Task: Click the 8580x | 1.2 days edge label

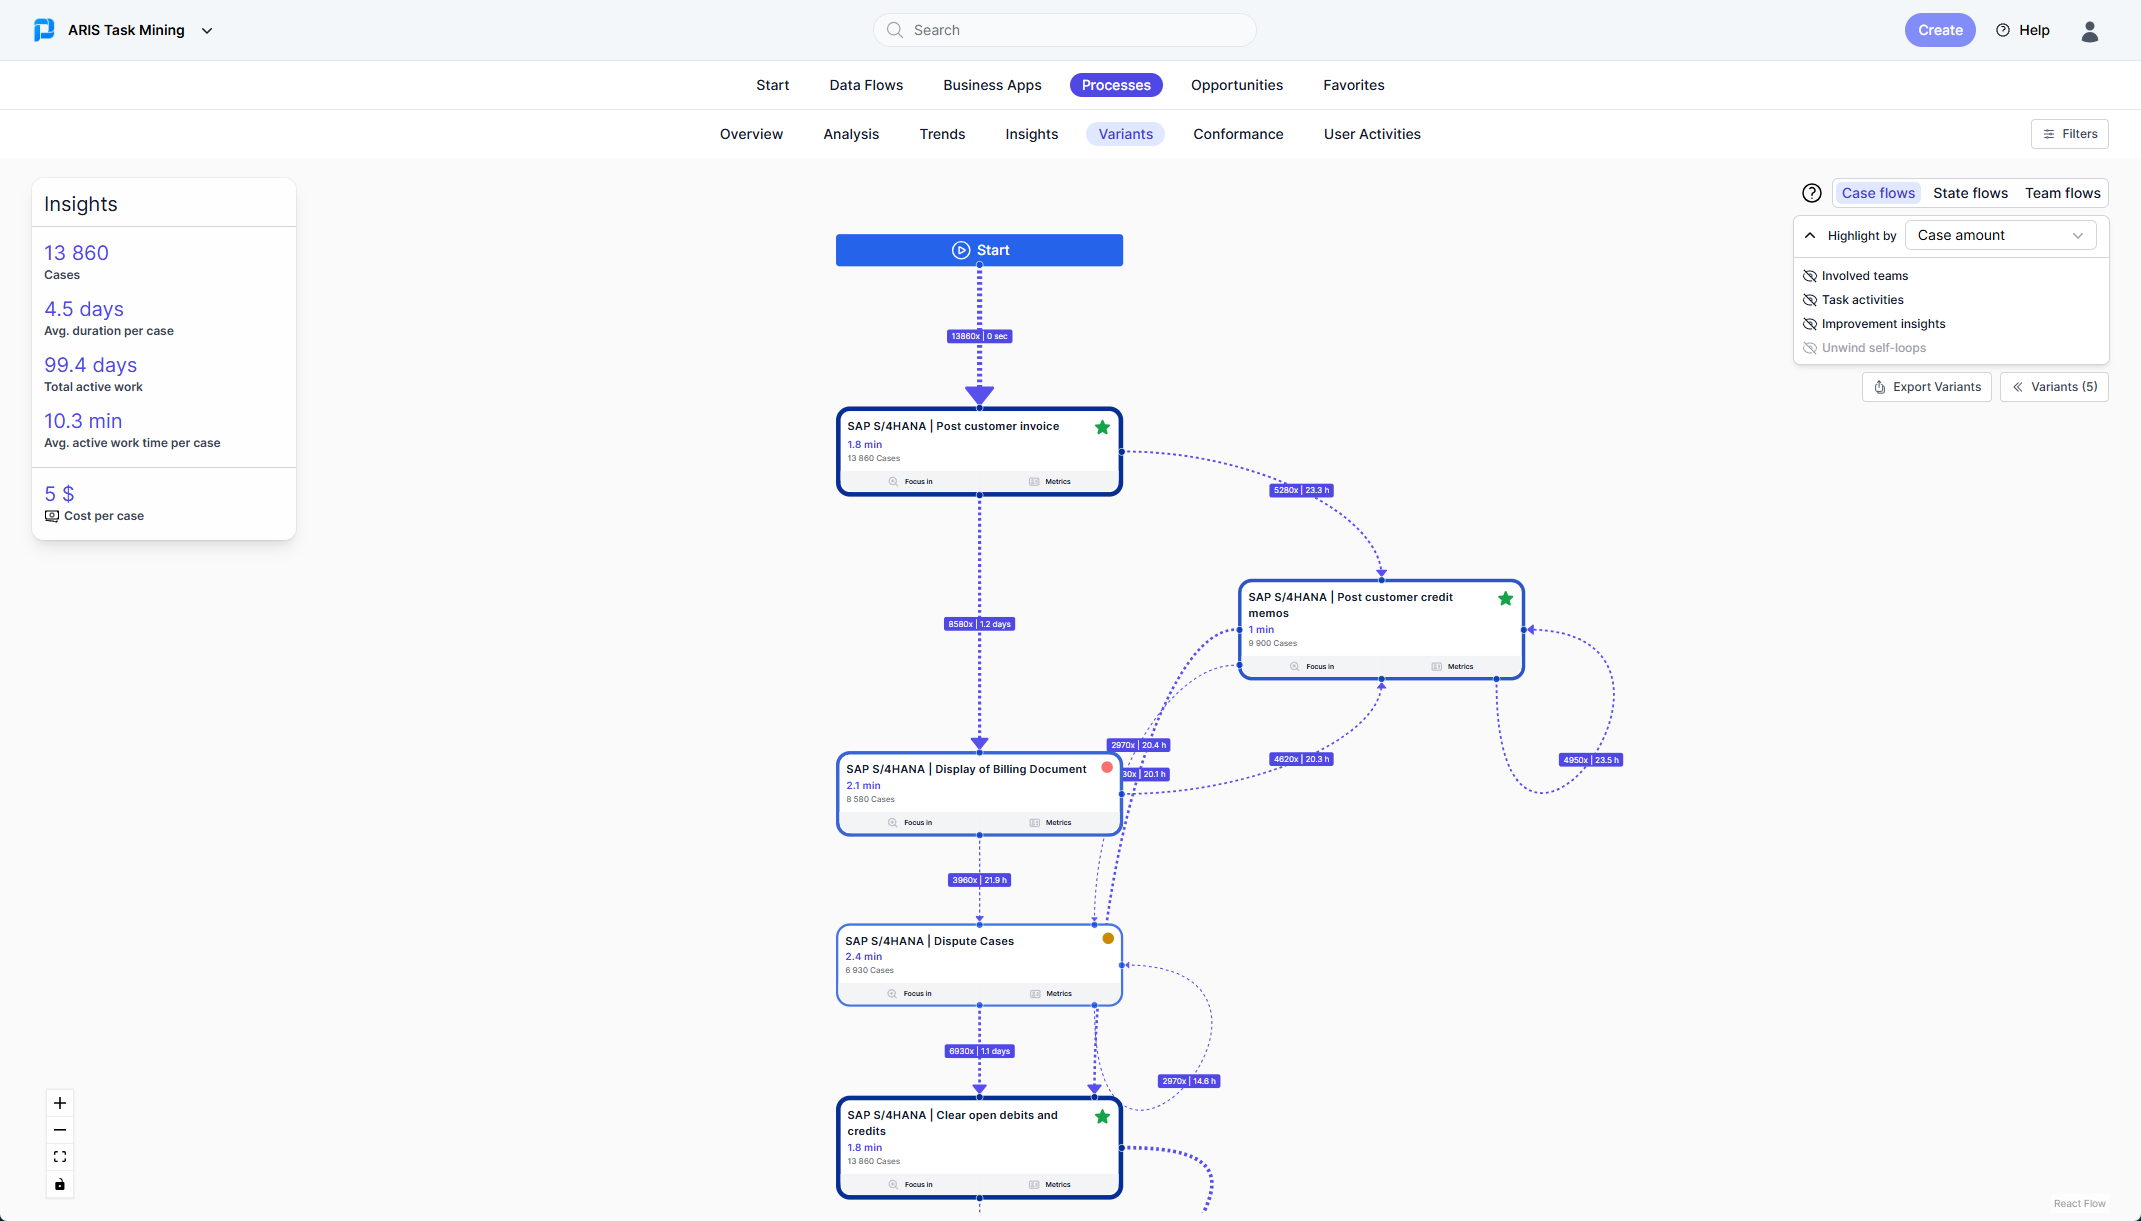Action: pyautogui.click(x=979, y=625)
